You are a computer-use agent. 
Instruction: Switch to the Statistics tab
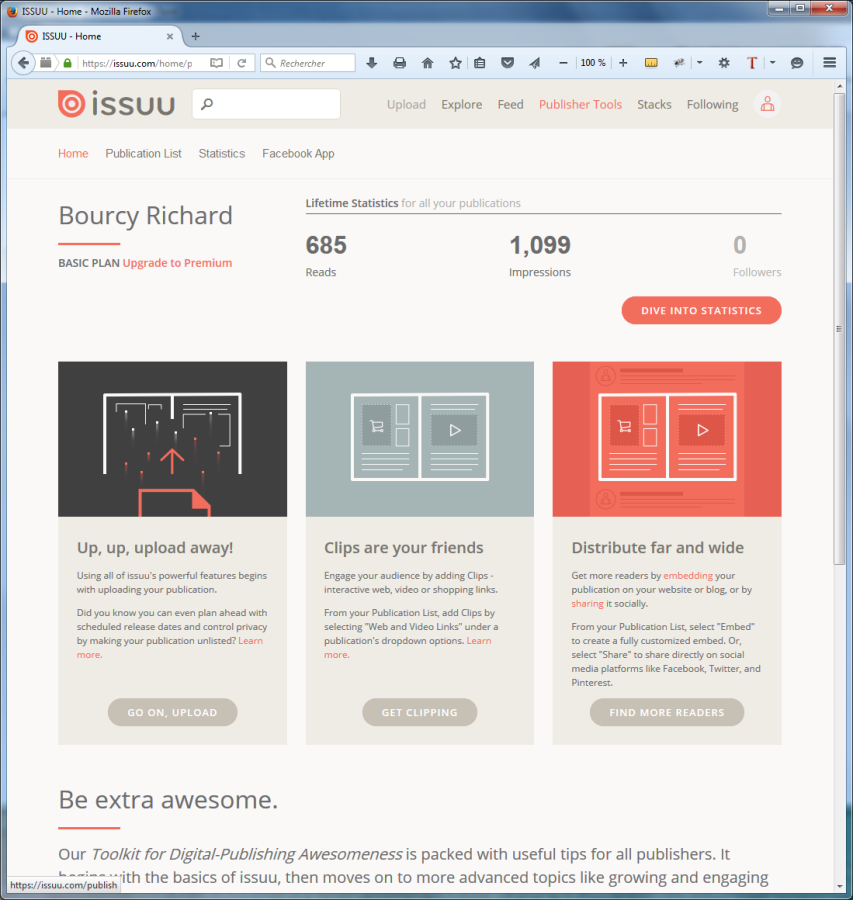click(x=222, y=153)
